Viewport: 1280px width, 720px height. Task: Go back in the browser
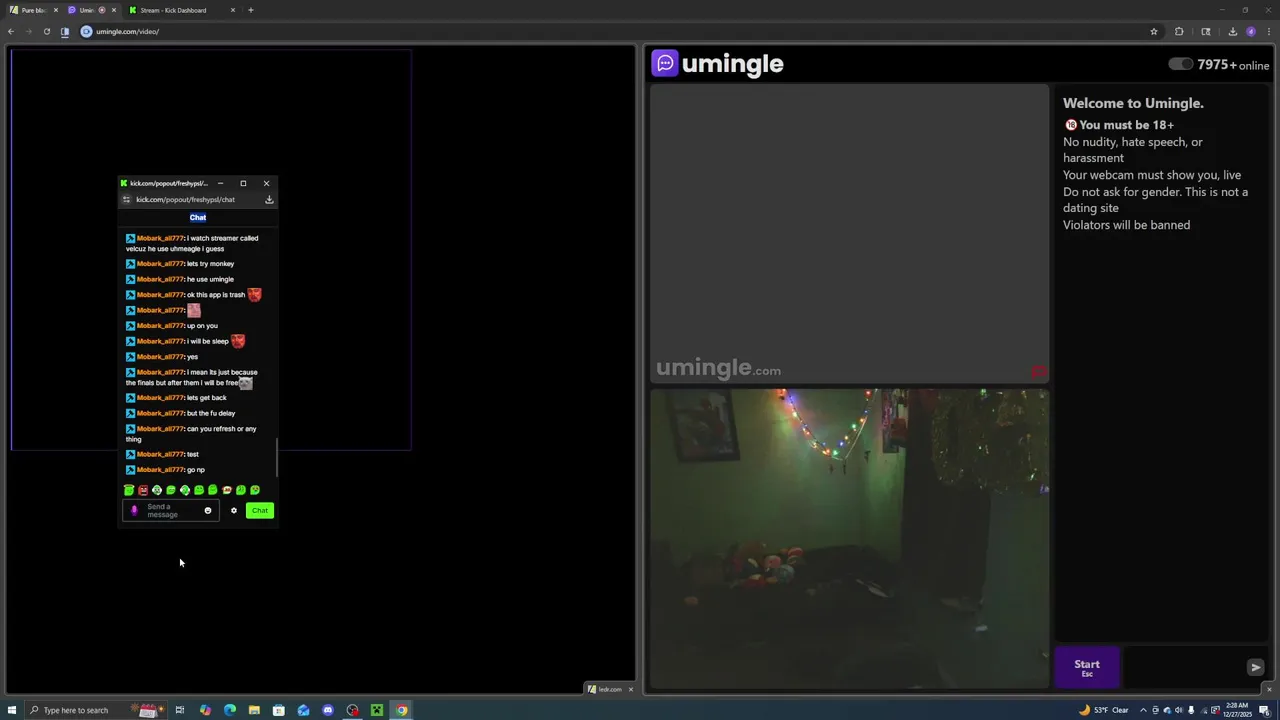point(11,31)
